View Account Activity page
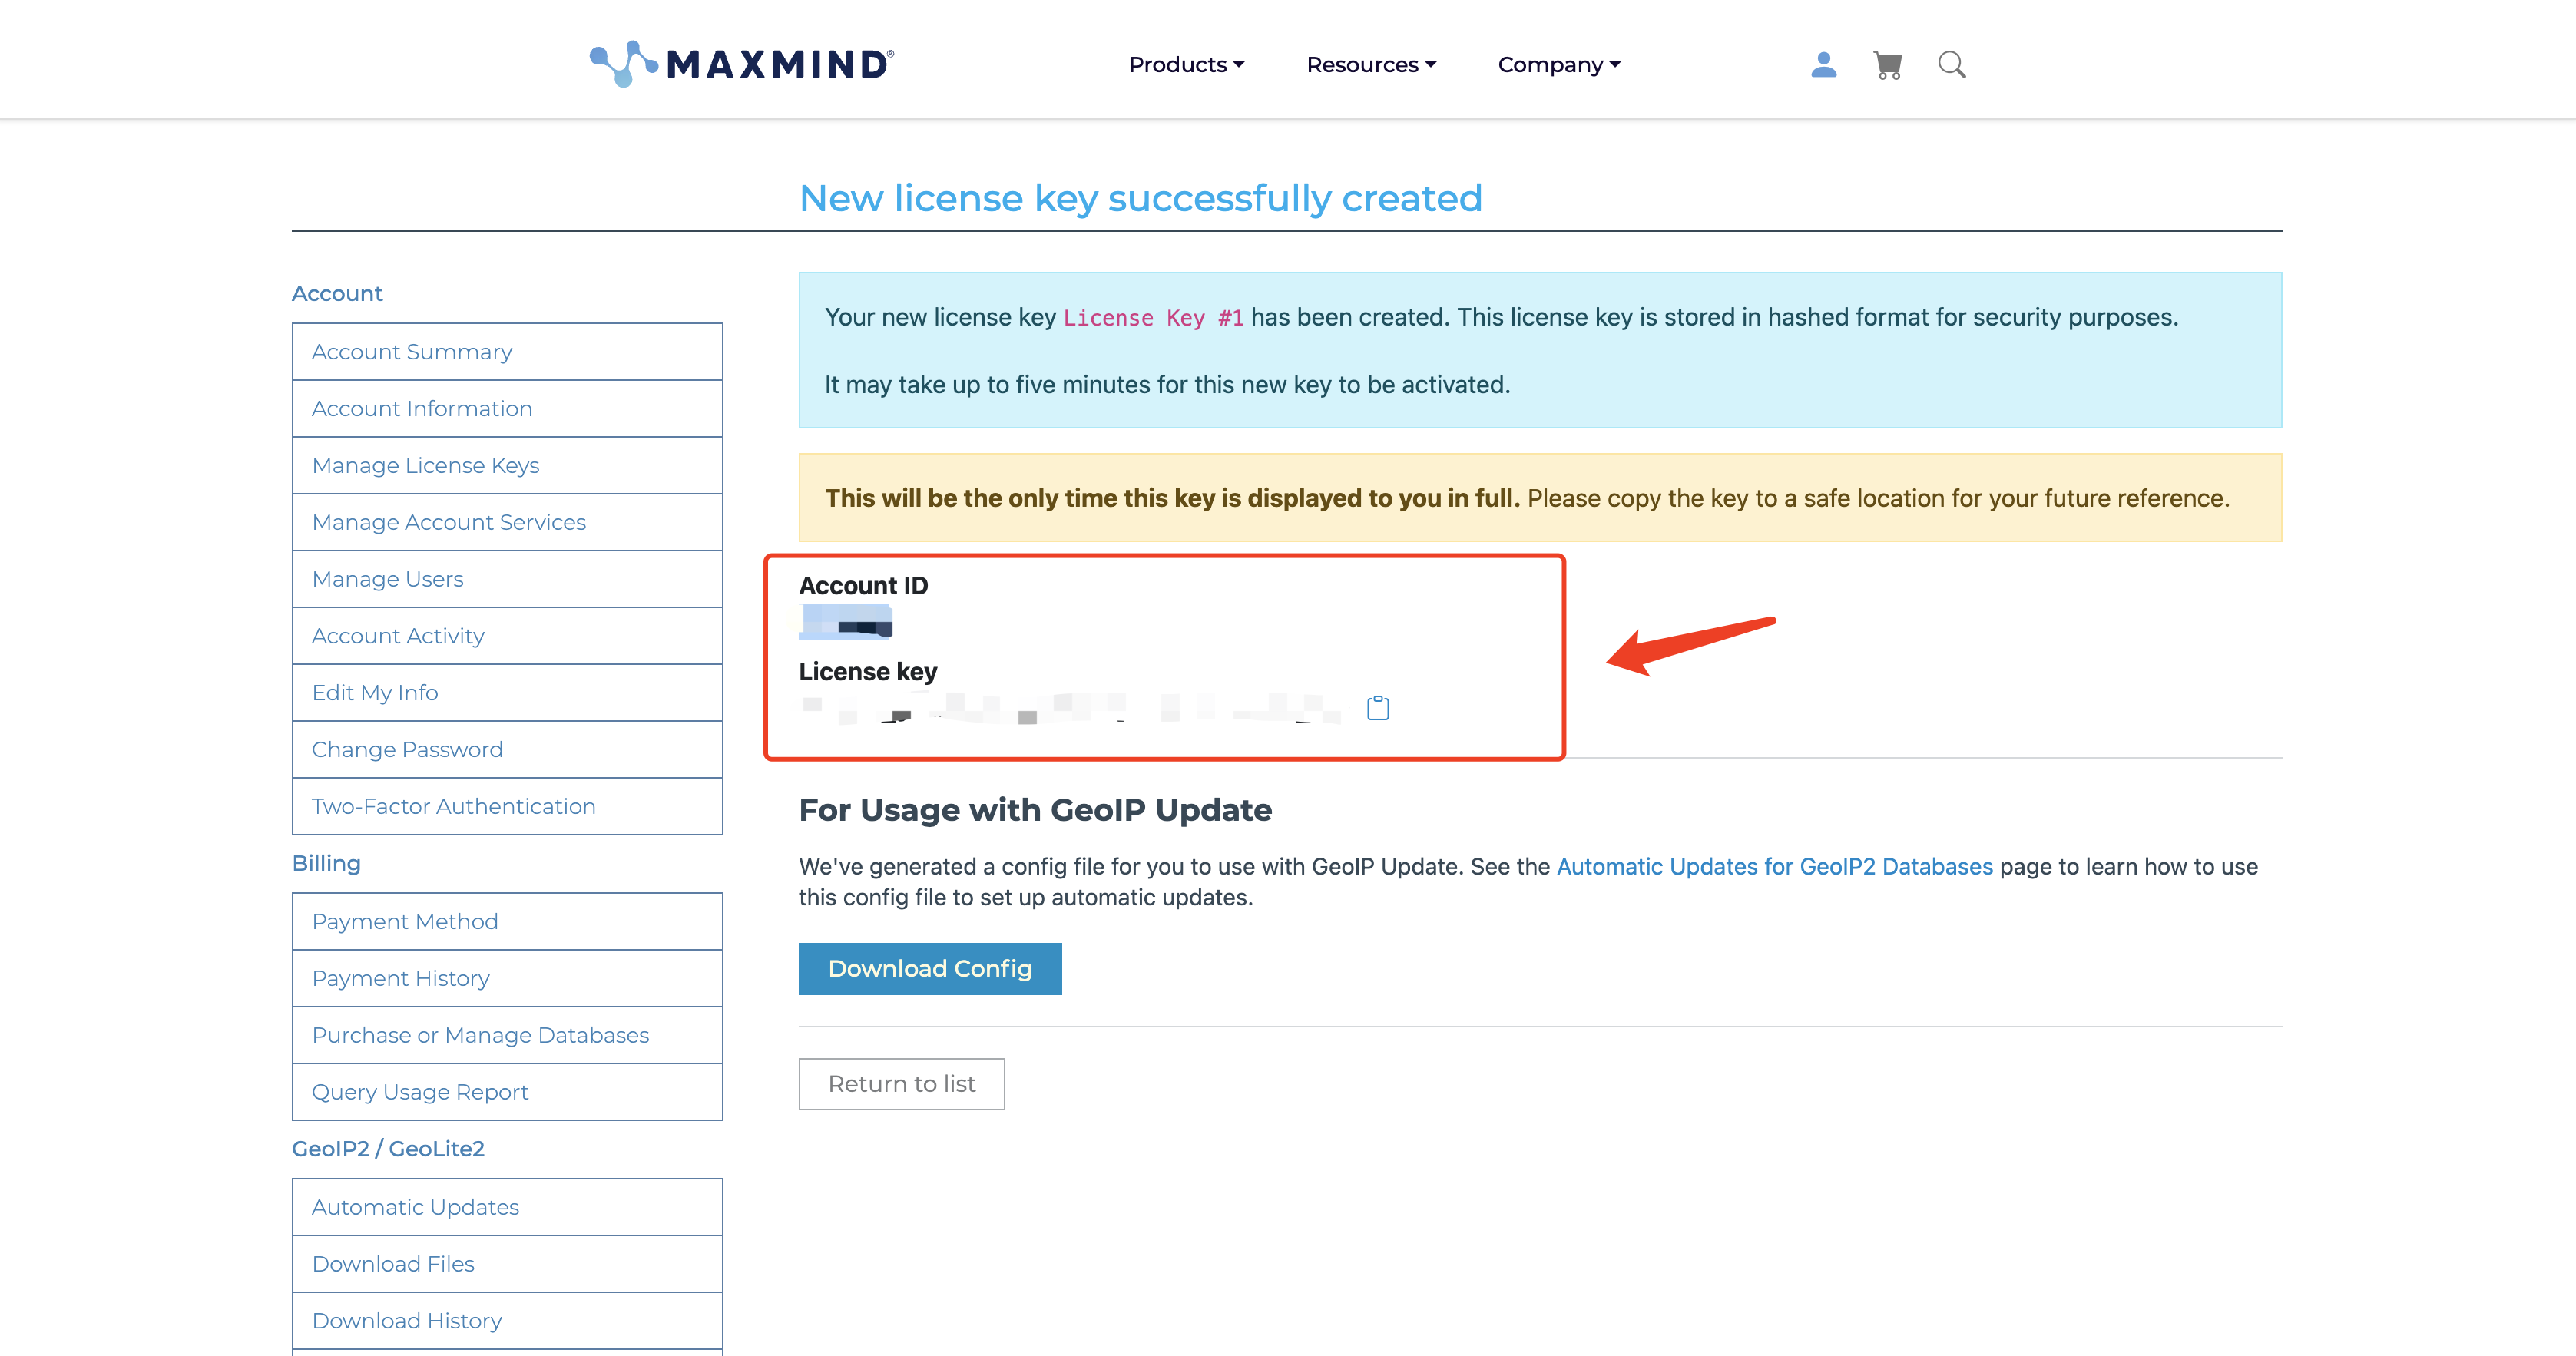The height and width of the screenshot is (1356, 2576). [x=507, y=636]
